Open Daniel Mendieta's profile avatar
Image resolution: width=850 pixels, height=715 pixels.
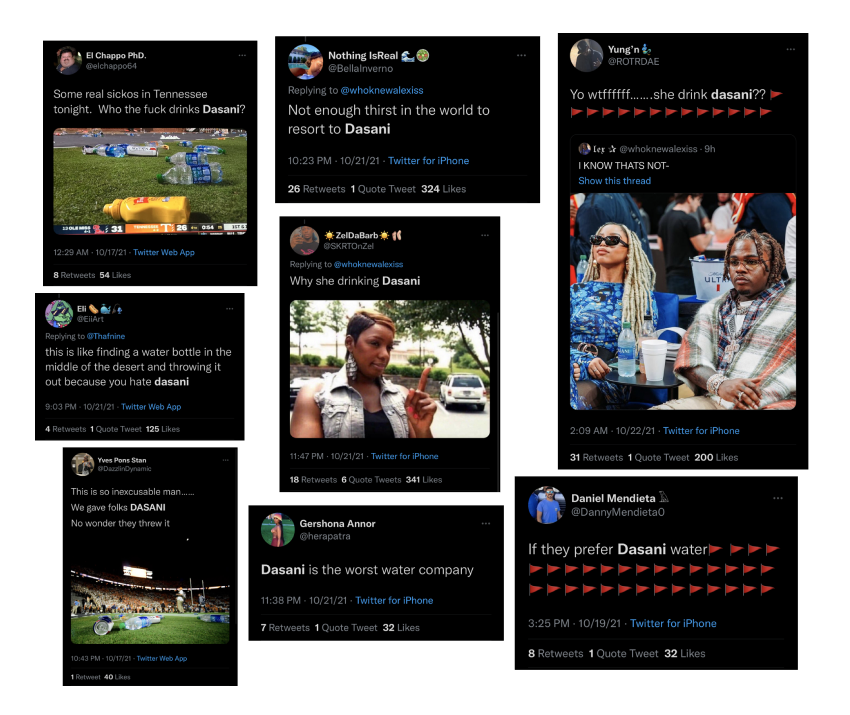click(x=546, y=505)
